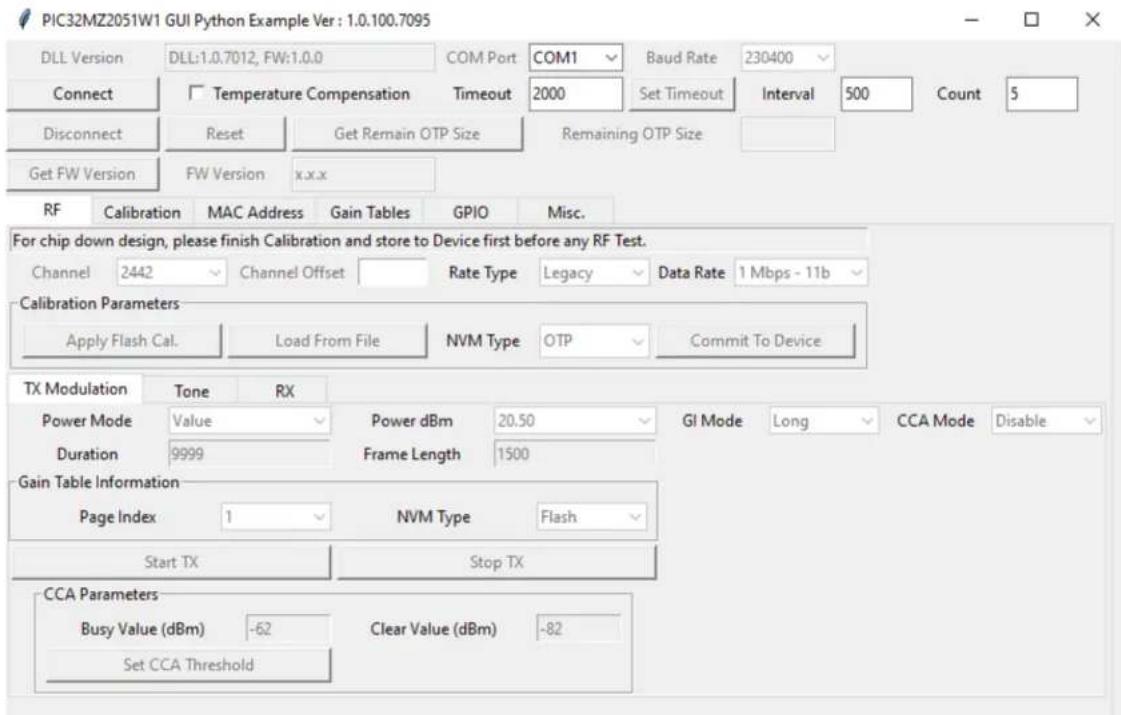
Task: Switch to the GPIO tab
Action: pyautogui.click(x=470, y=212)
